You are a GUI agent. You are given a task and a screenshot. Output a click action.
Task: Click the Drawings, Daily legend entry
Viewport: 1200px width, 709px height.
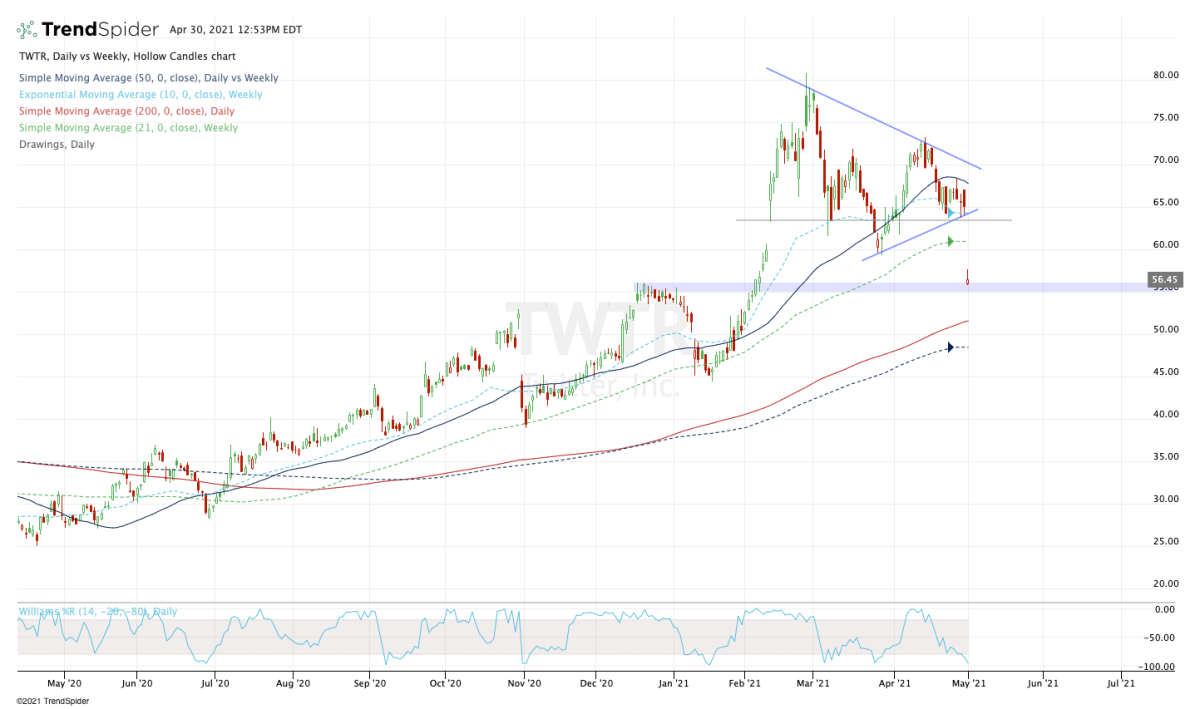pos(56,145)
